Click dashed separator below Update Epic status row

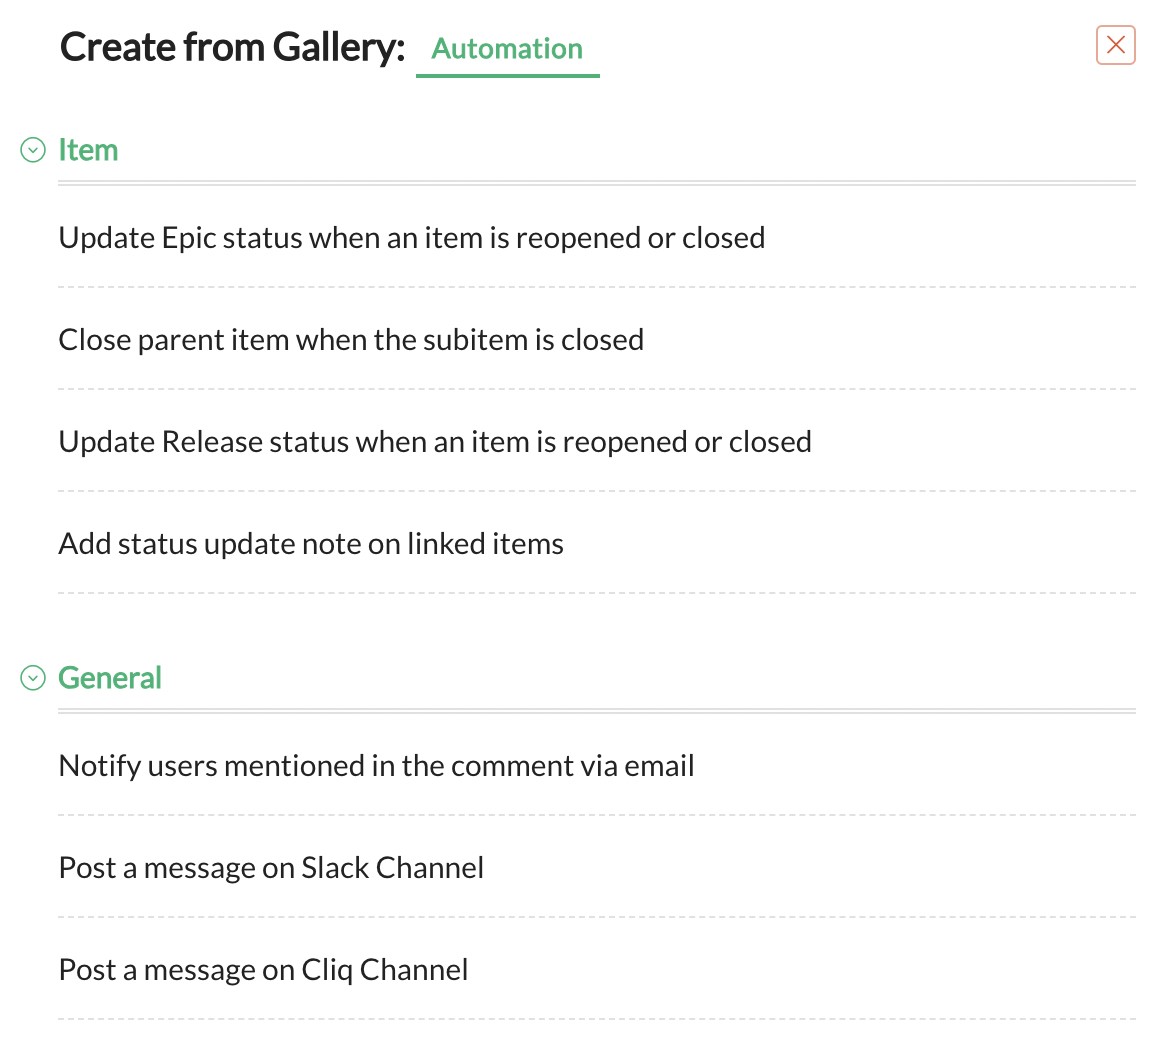(596, 287)
